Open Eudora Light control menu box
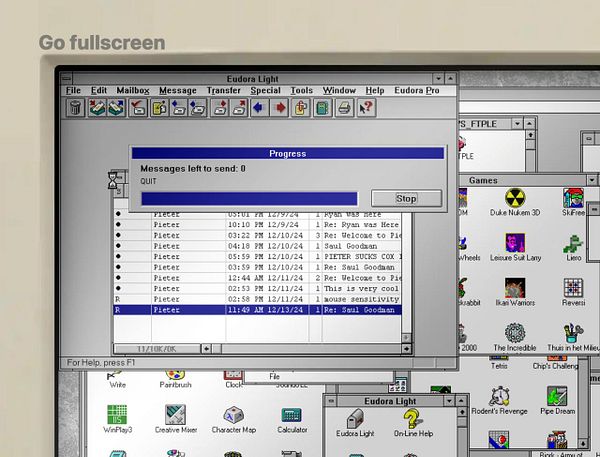600x457 pixels. pyautogui.click(x=66, y=78)
